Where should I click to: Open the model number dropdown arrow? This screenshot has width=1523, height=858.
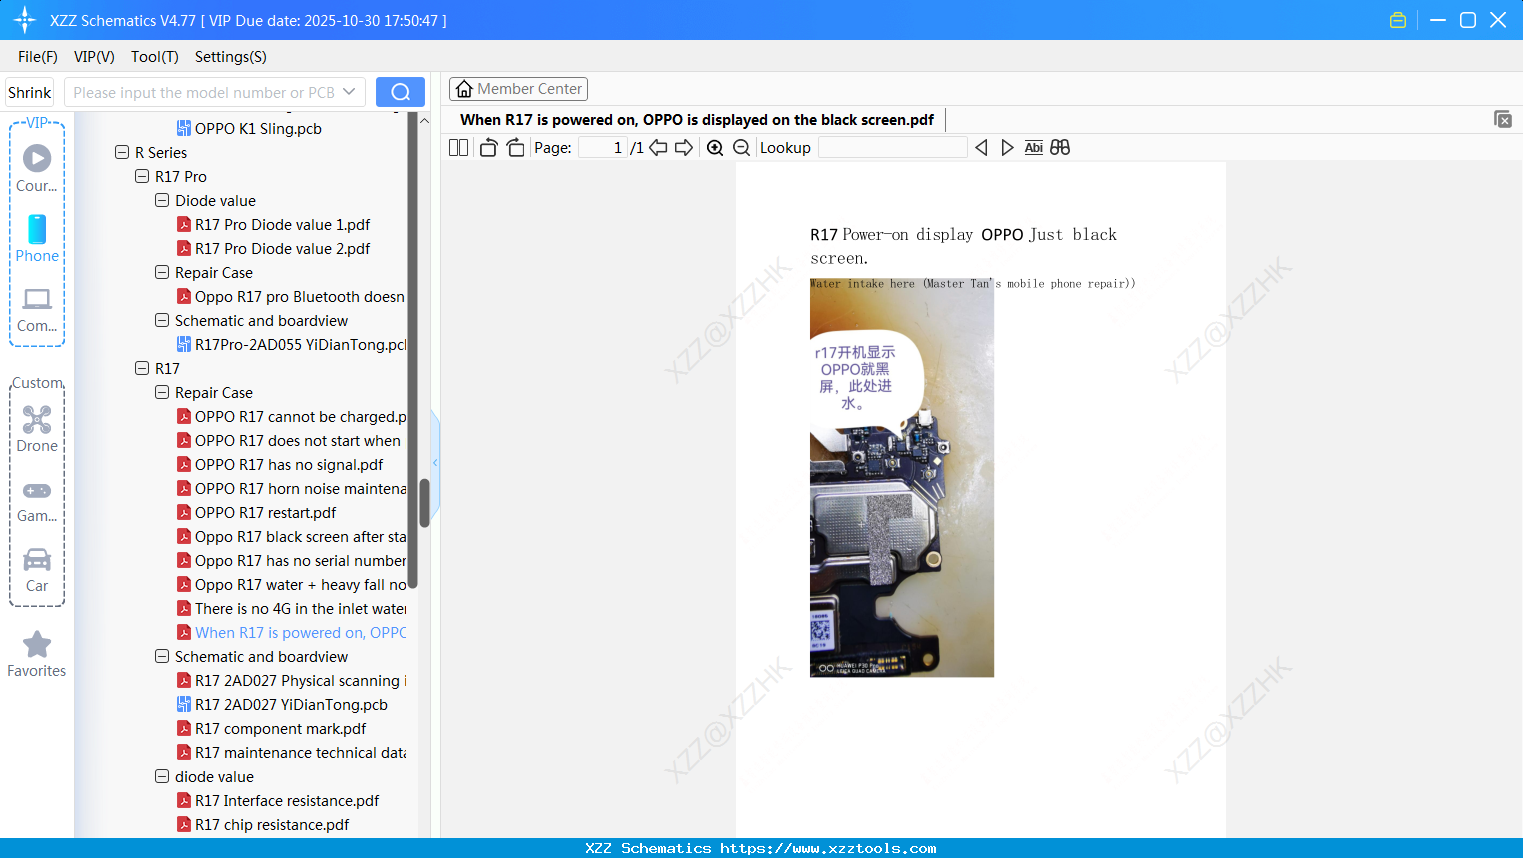[349, 92]
